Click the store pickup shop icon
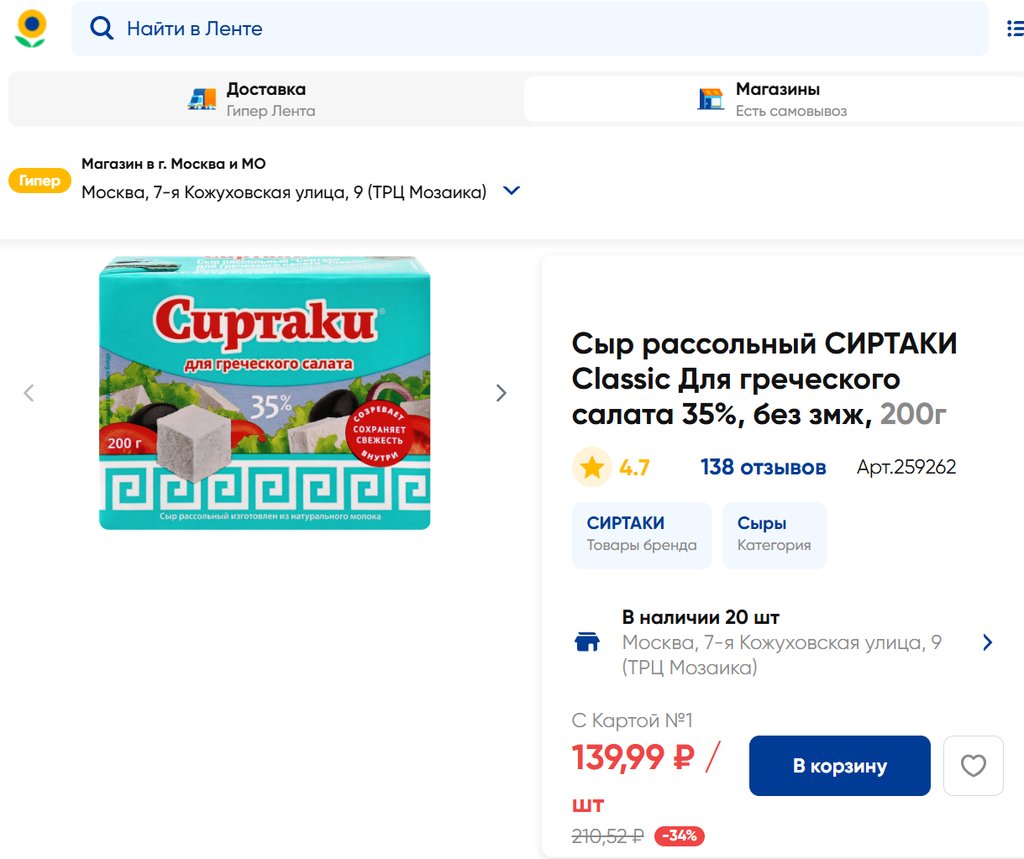The width and height of the screenshot is (1024, 859). click(x=711, y=99)
